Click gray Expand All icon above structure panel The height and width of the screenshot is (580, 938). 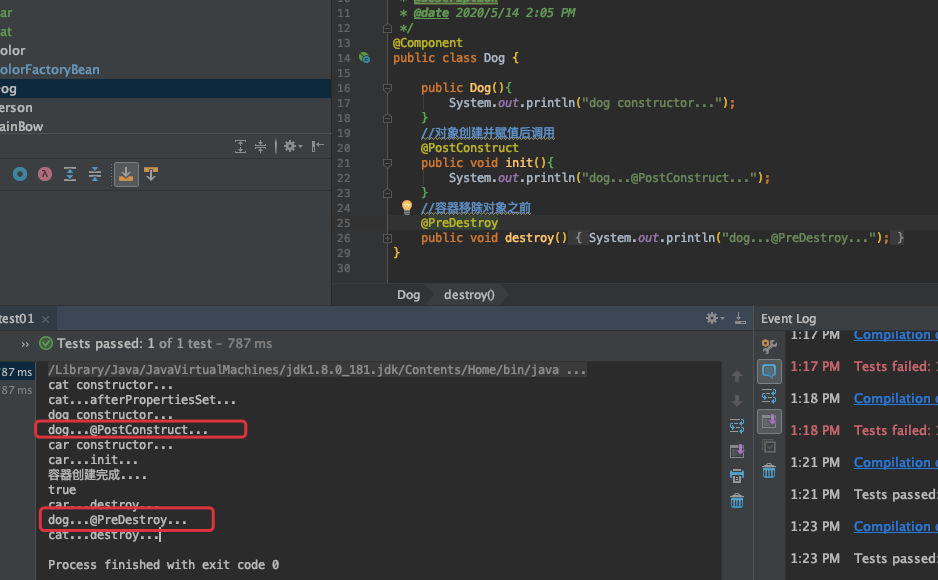[x=240, y=146]
